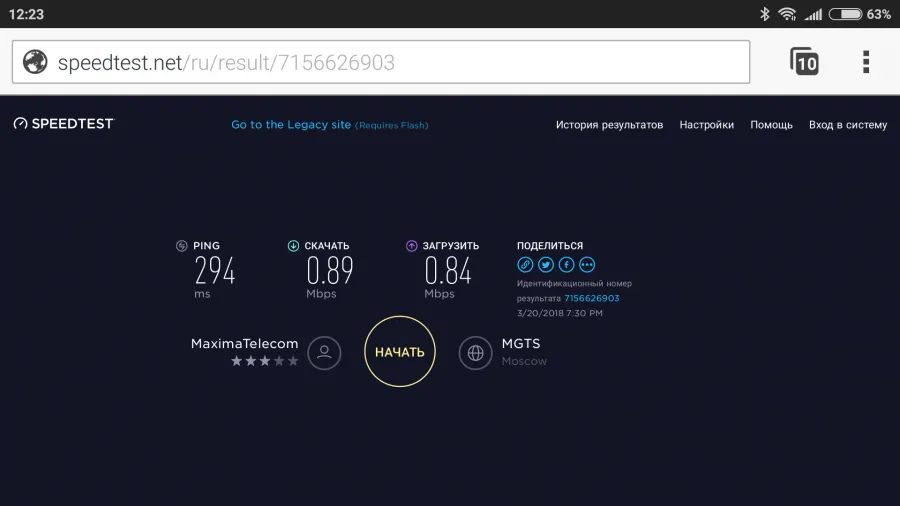Screen dimensions: 900x506
Task: Share result on Twitter
Action: pos(546,264)
